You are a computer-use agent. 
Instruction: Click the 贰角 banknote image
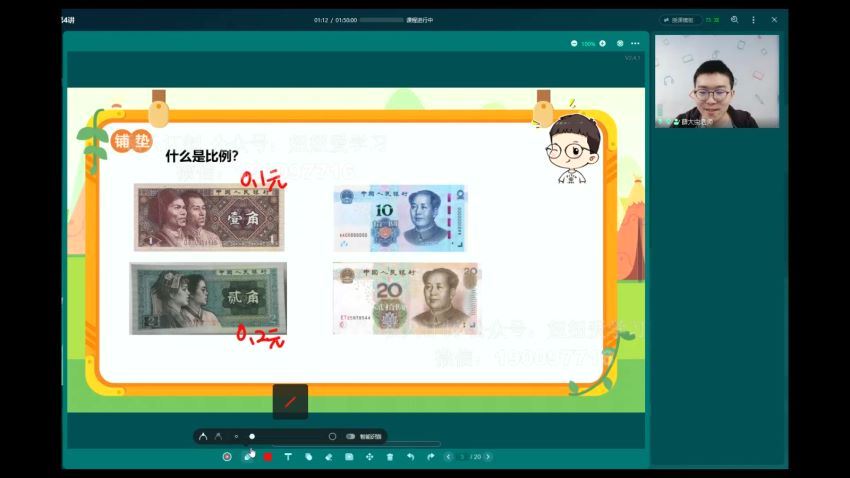click(208, 299)
